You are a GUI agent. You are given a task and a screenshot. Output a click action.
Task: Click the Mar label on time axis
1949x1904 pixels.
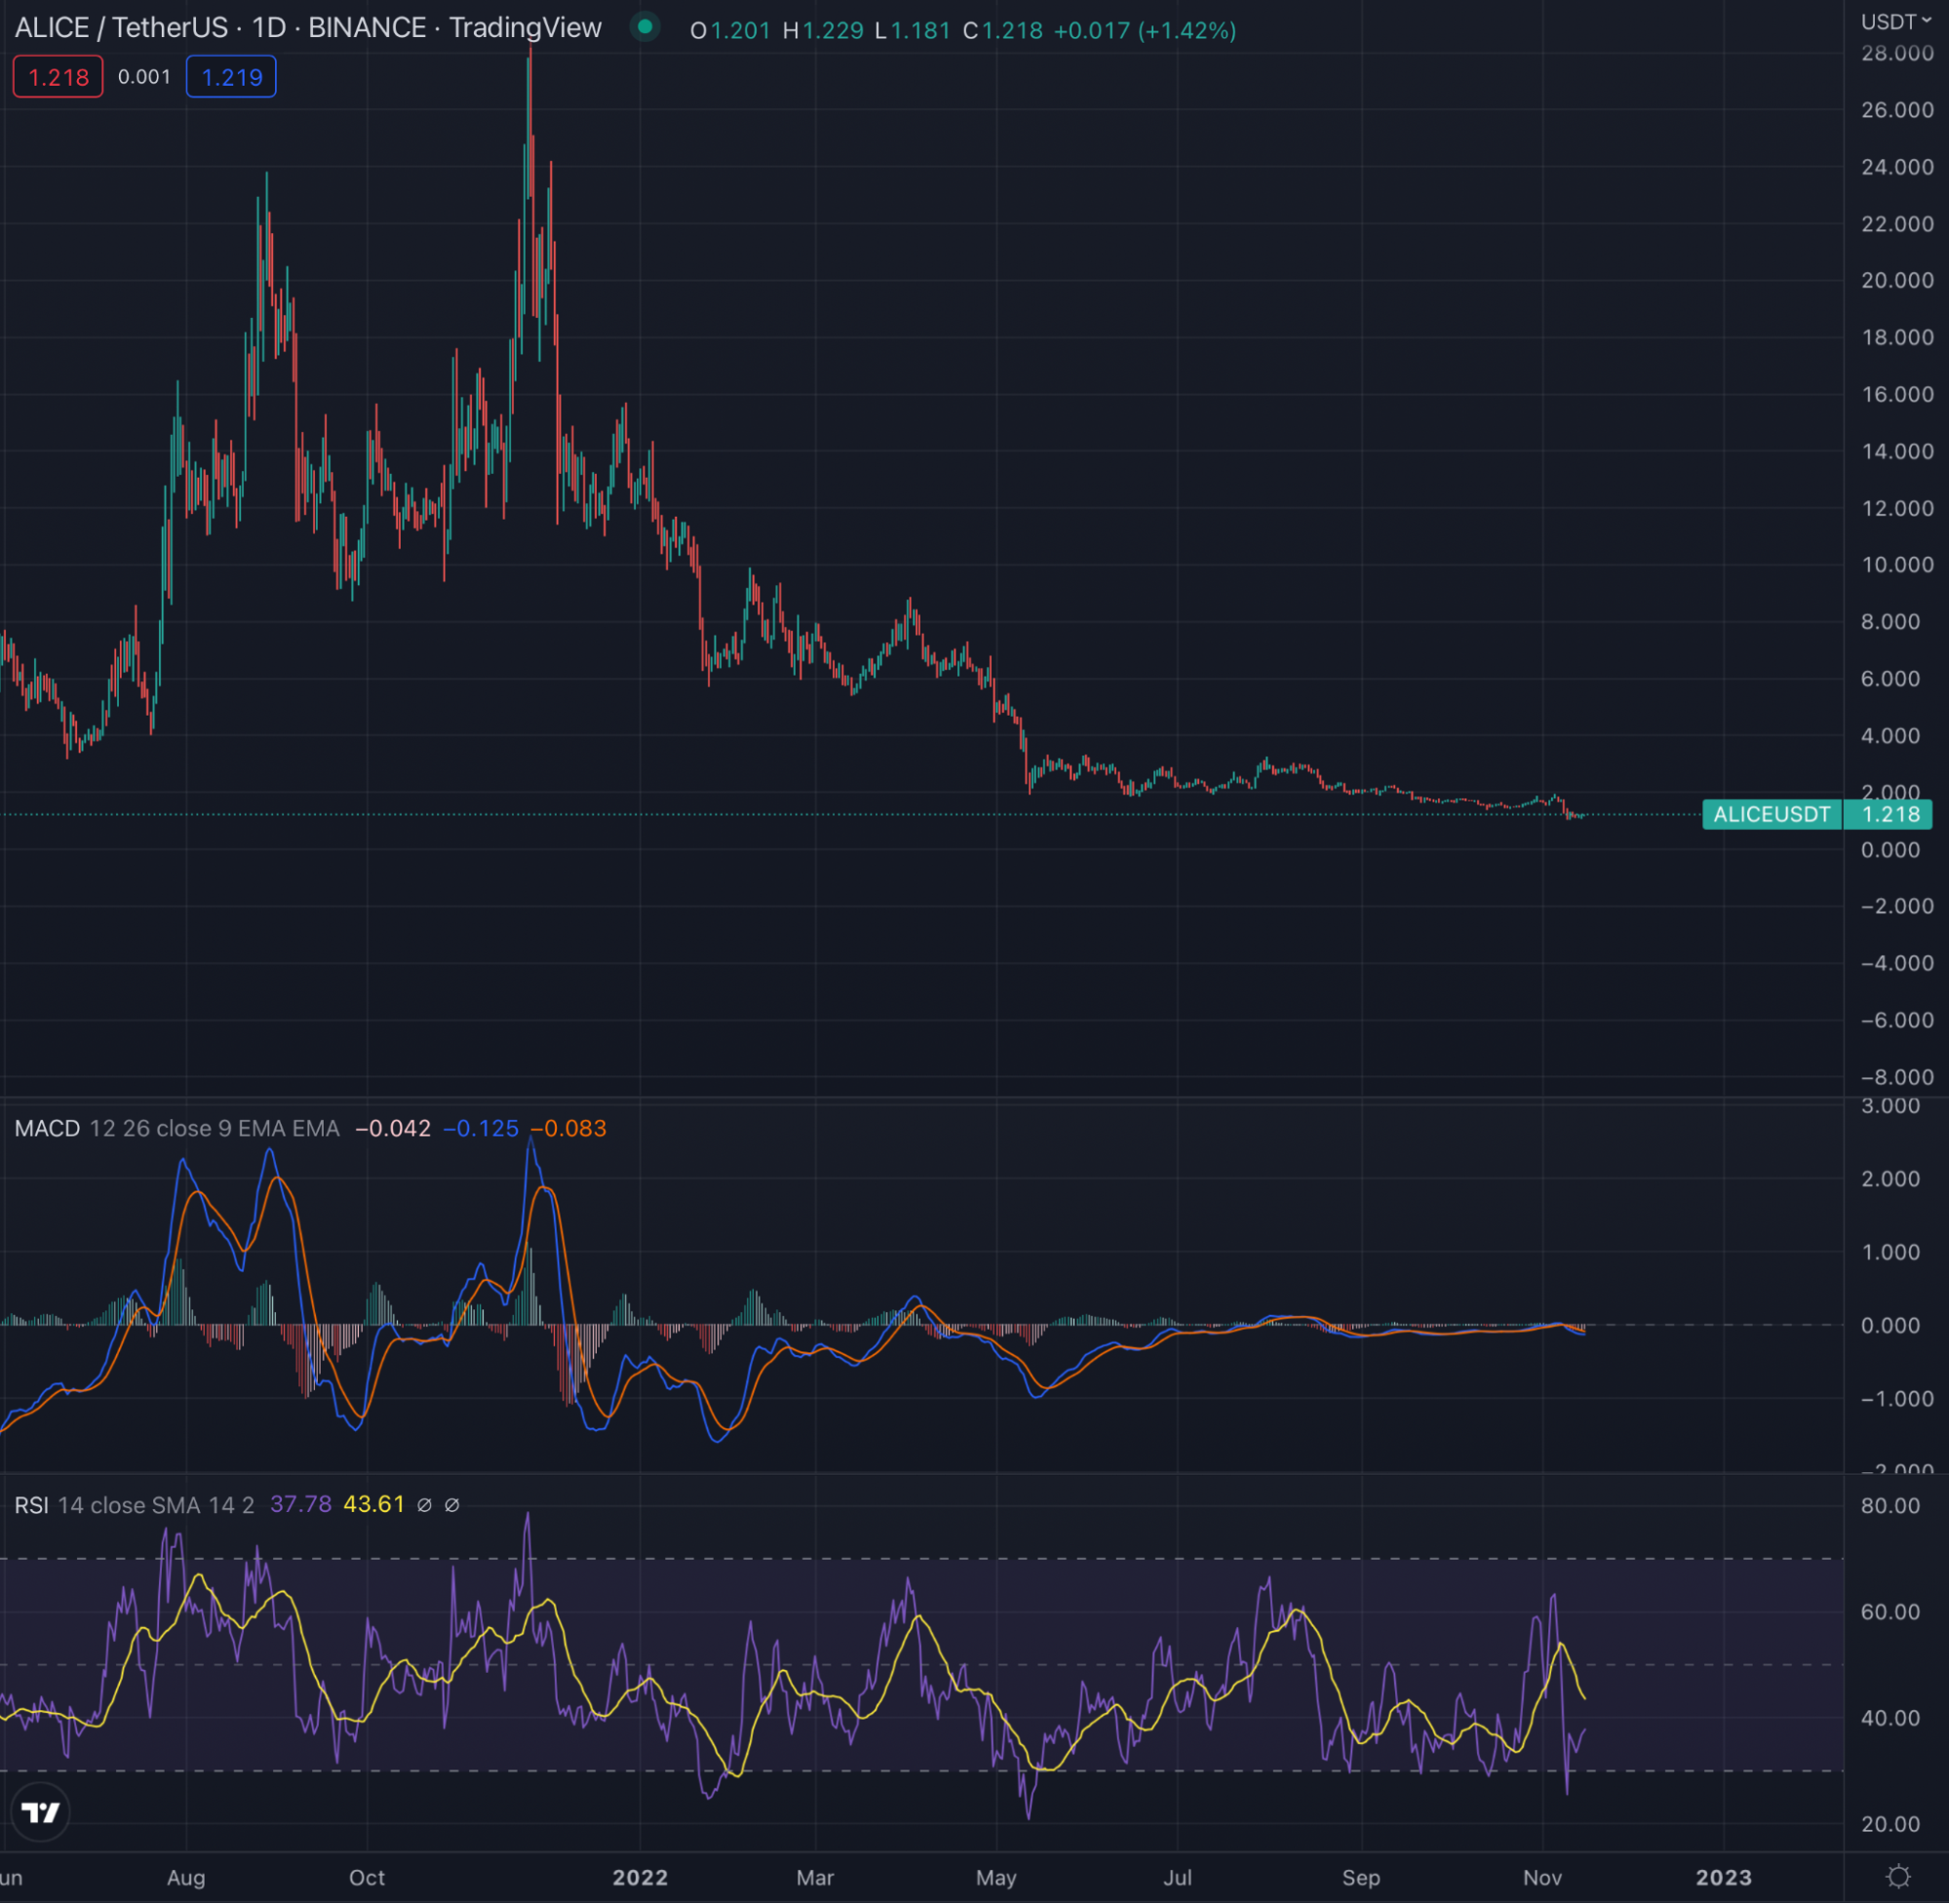pos(815,1877)
